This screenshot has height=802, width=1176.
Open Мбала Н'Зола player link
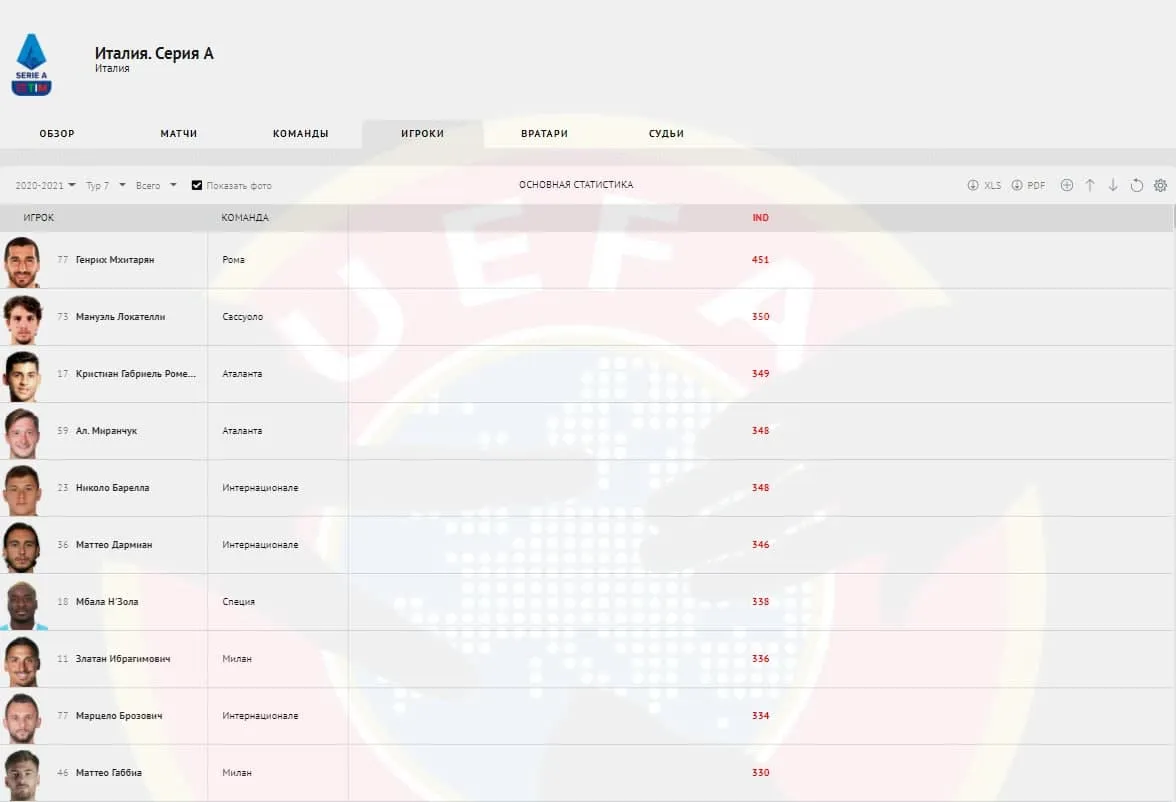[107, 602]
